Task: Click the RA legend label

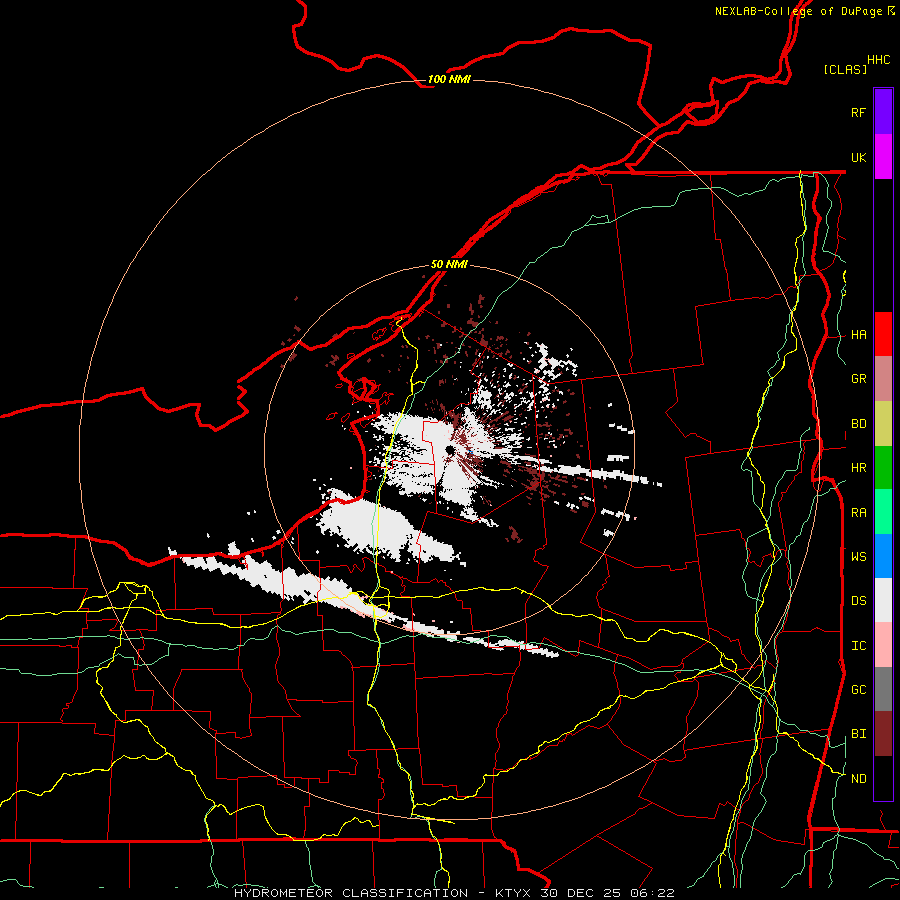Action: (x=858, y=513)
